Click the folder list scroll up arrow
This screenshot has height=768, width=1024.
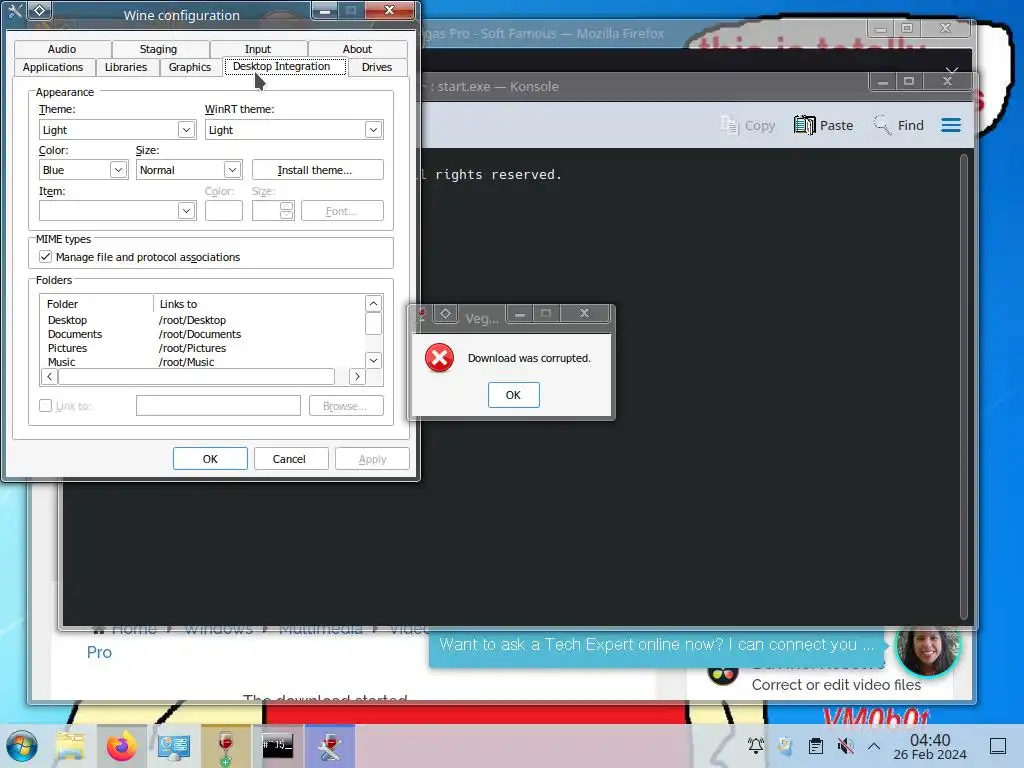click(373, 304)
